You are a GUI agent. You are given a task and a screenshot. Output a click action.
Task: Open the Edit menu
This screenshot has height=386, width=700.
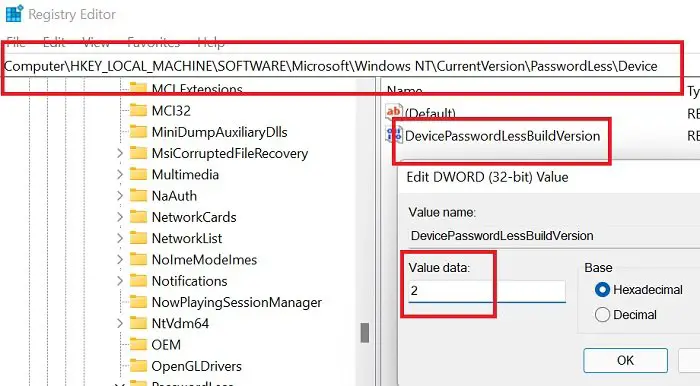click(54, 43)
